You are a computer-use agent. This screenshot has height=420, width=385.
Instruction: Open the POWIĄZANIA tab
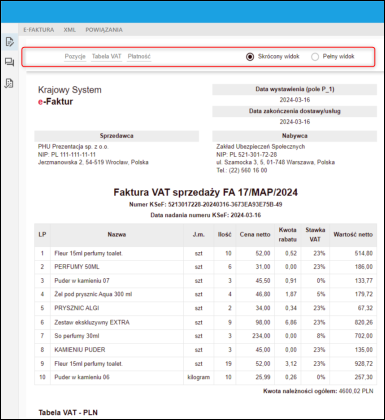click(x=104, y=30)
